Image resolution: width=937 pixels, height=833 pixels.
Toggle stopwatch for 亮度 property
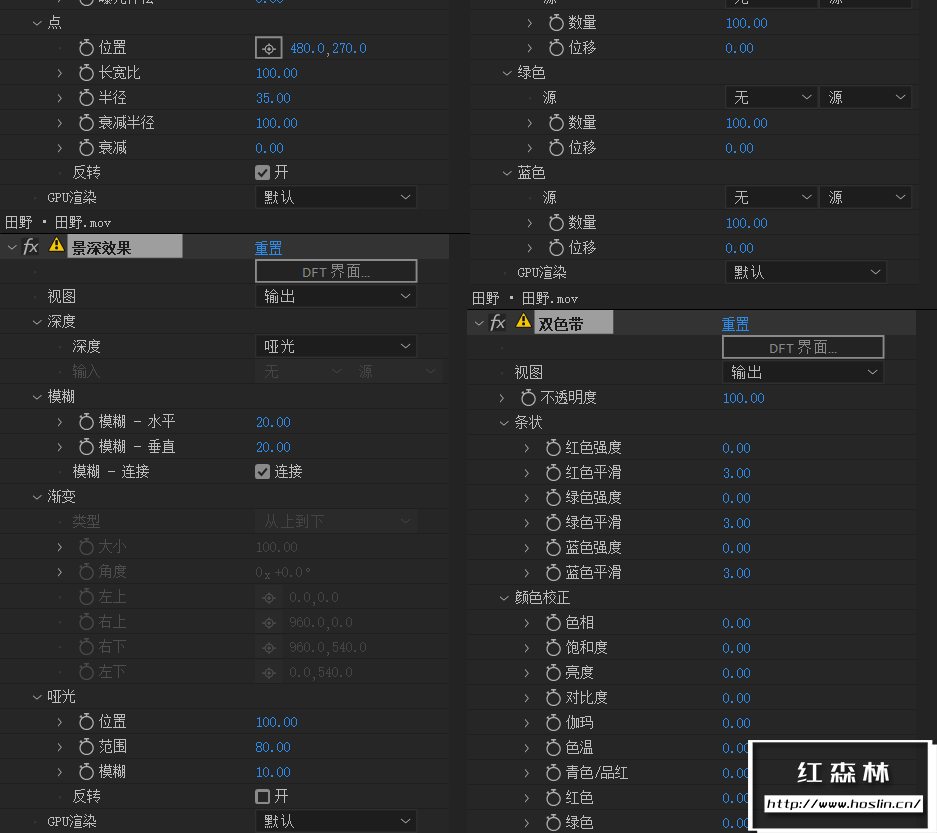coord(553,673)
